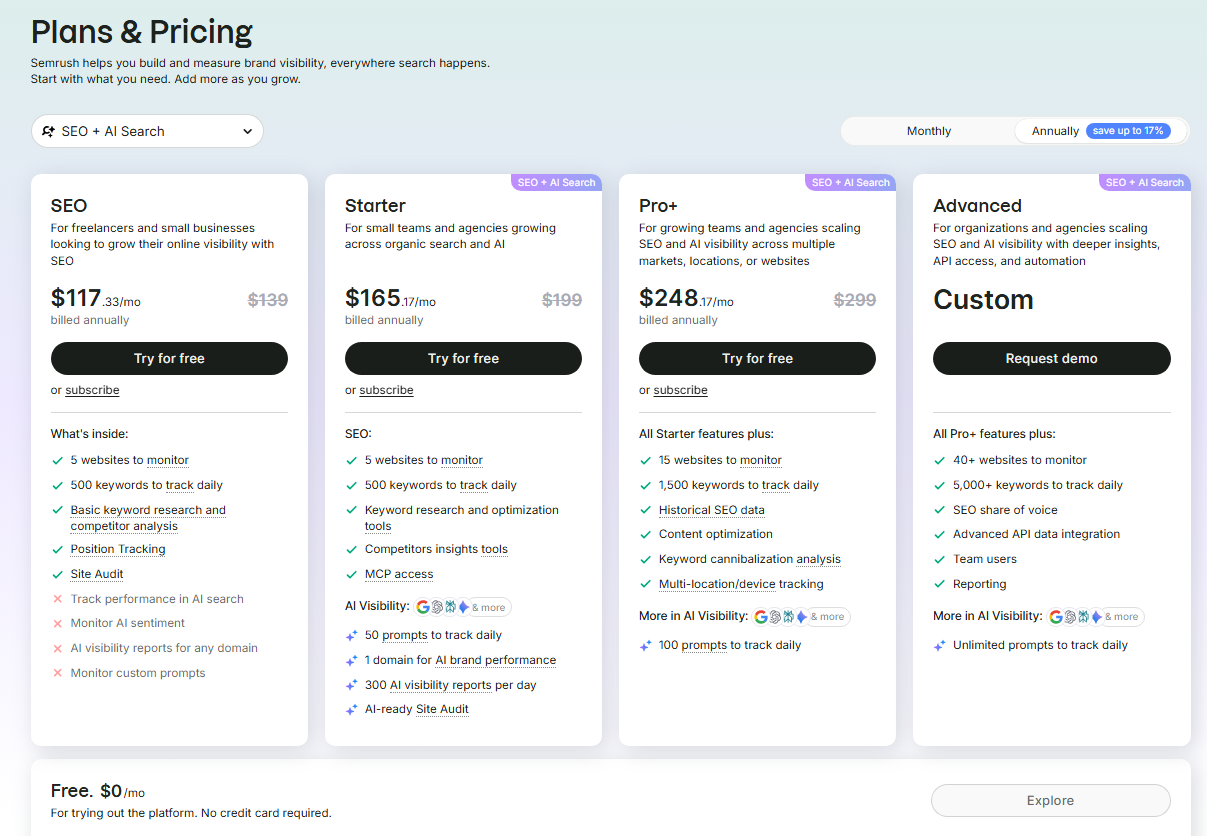Click Google icon in Starter AI Visibility
The image size is (1207, 836).
tap(422, 607)
